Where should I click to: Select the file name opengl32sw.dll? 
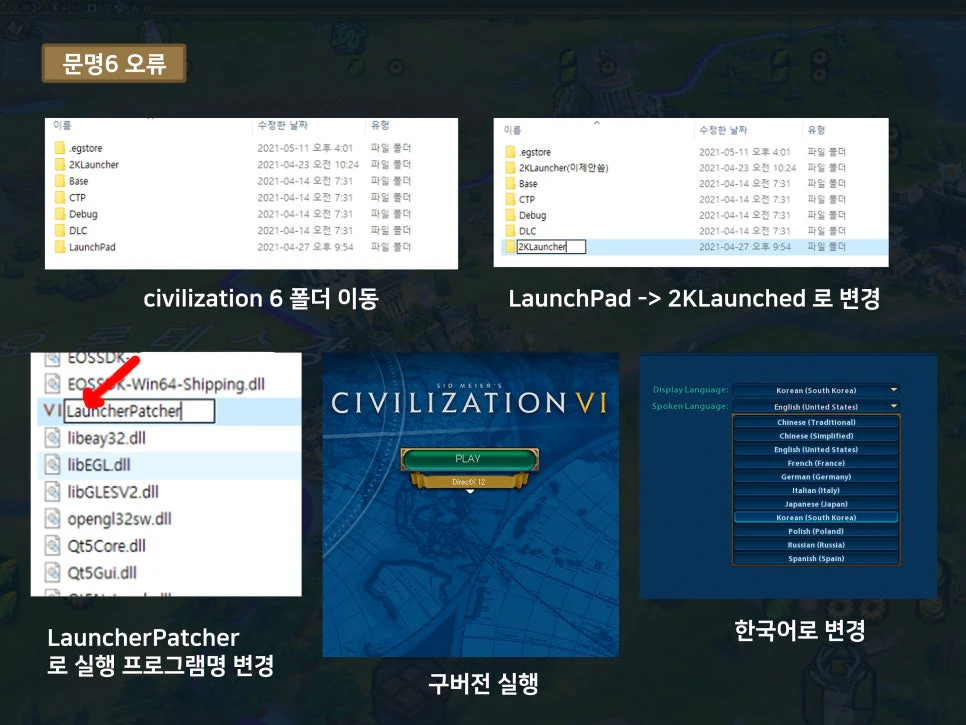(120, 519)
